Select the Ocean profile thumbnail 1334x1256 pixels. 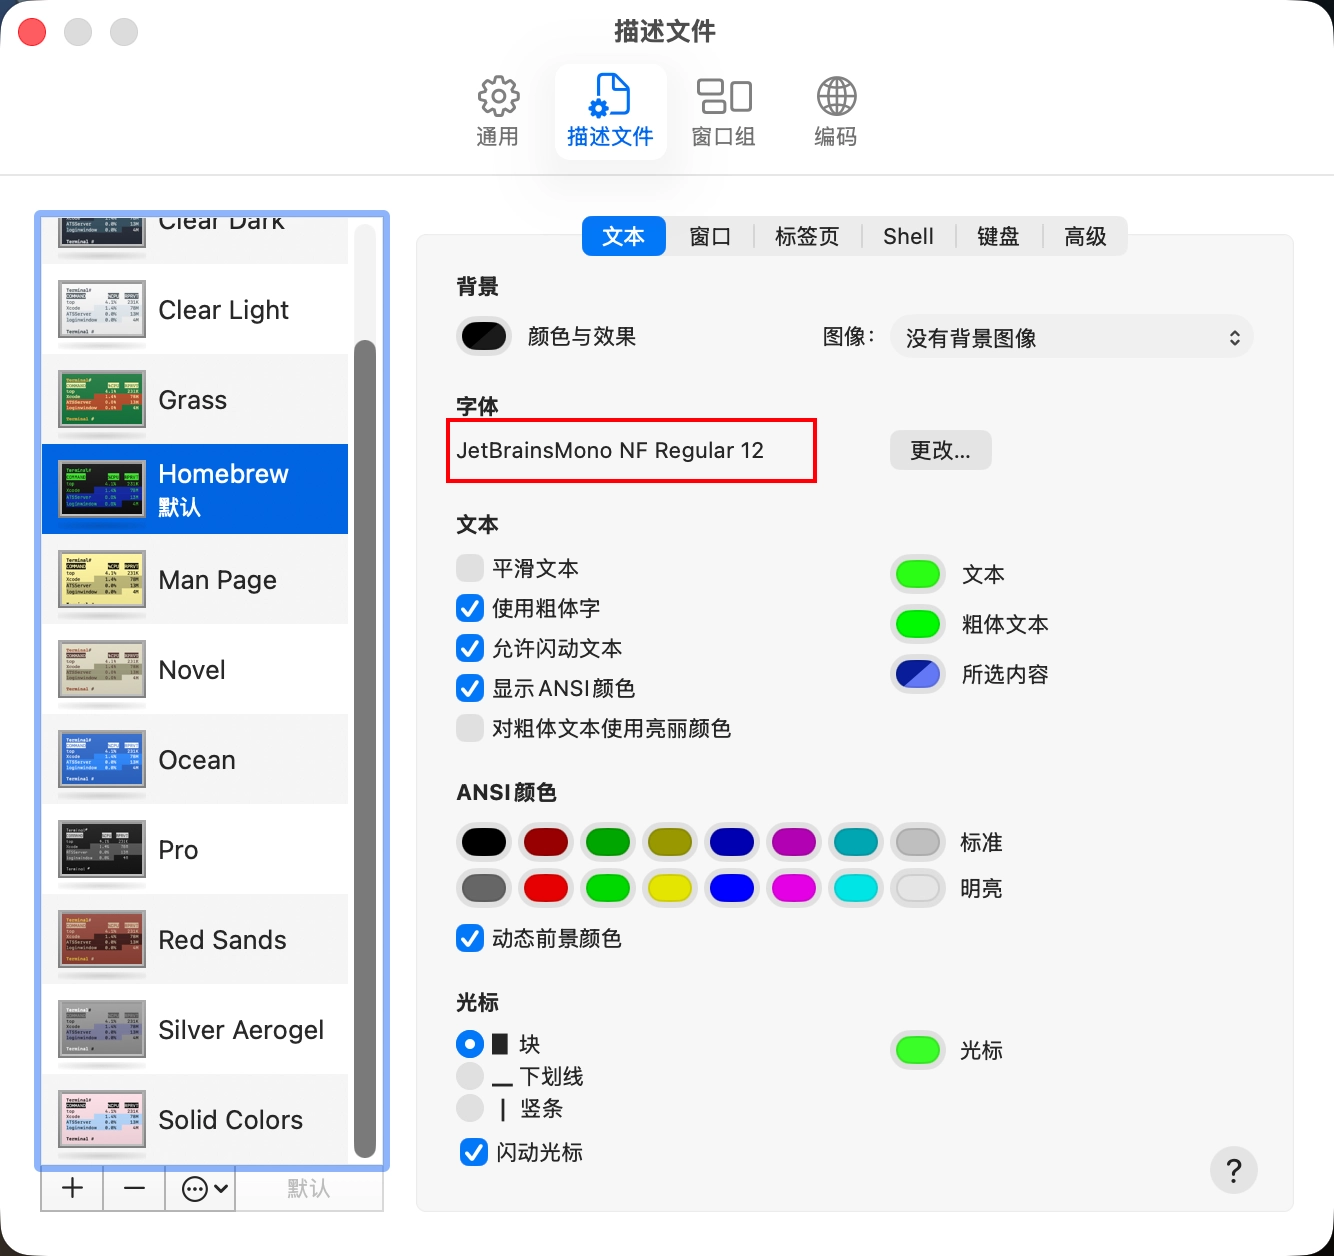102,760
